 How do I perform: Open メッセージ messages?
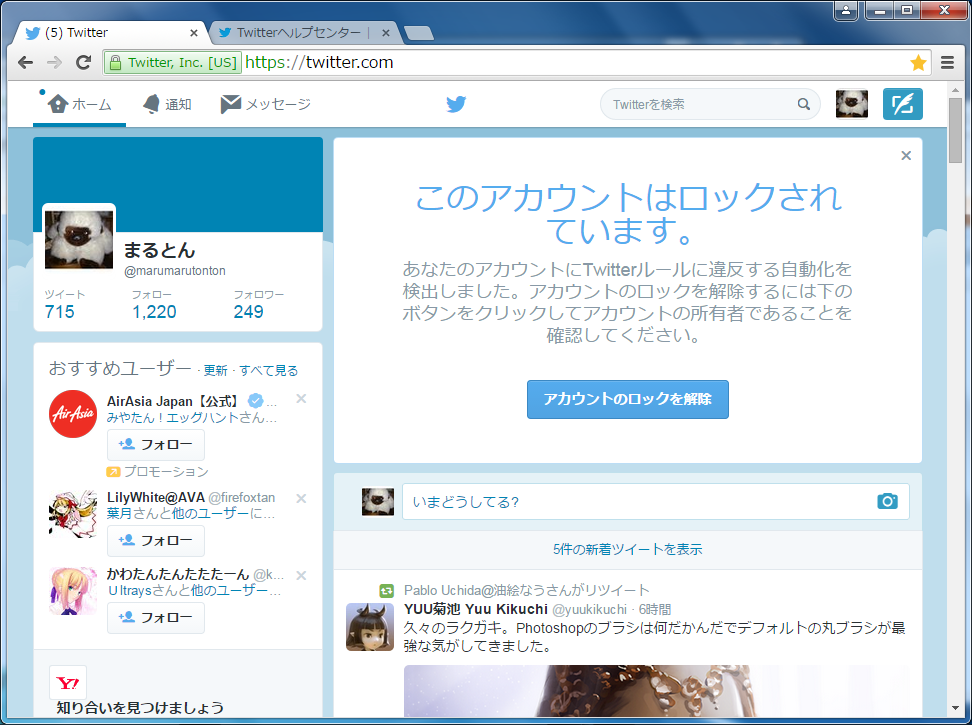(x=265, y=104)
